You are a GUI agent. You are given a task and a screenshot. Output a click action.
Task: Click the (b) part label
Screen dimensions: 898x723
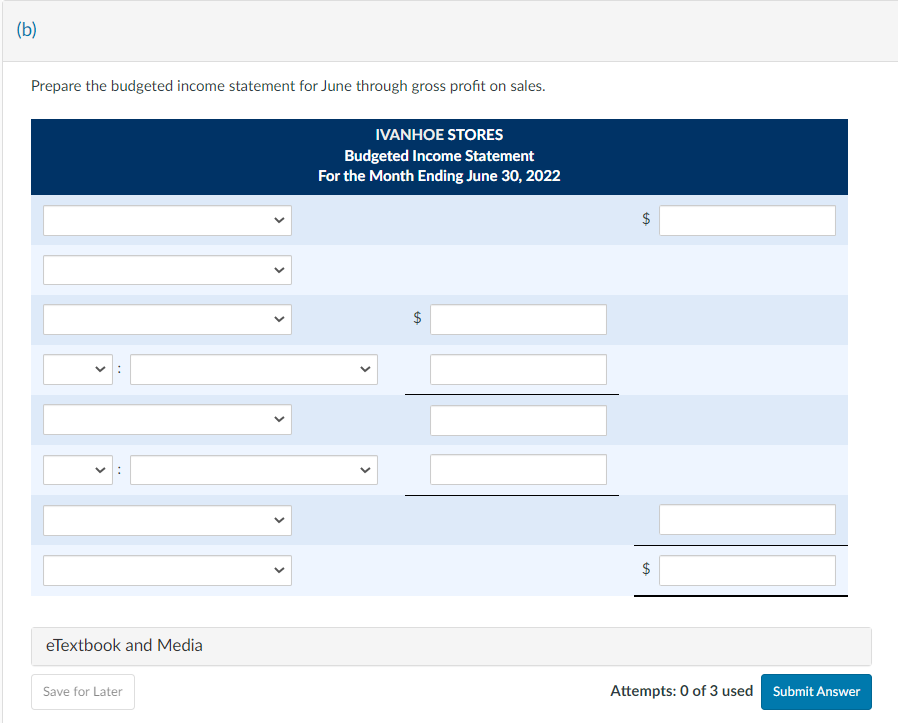click(x=26, y=29)
